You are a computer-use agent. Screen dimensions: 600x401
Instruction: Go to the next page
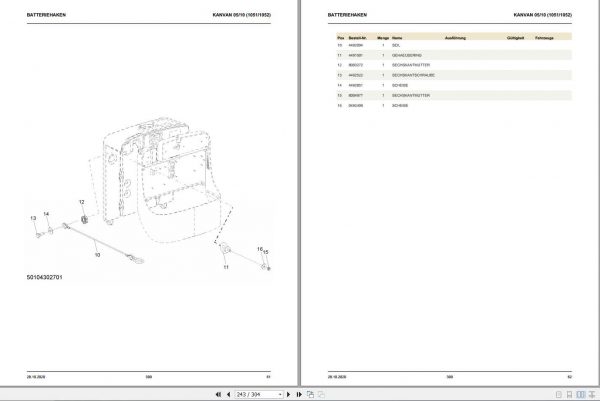pyautogui.click(x=289, y=394)
